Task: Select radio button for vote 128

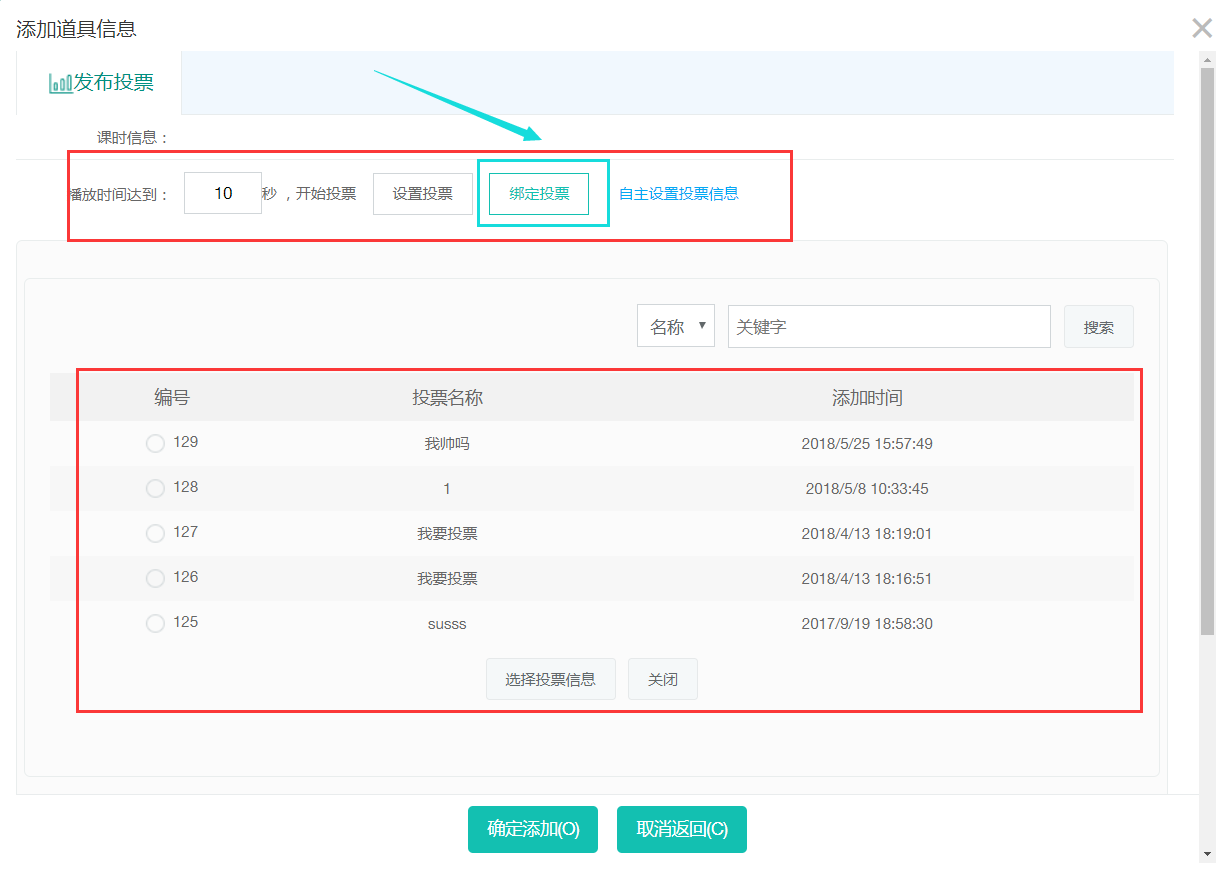Action: click(155, 488)
